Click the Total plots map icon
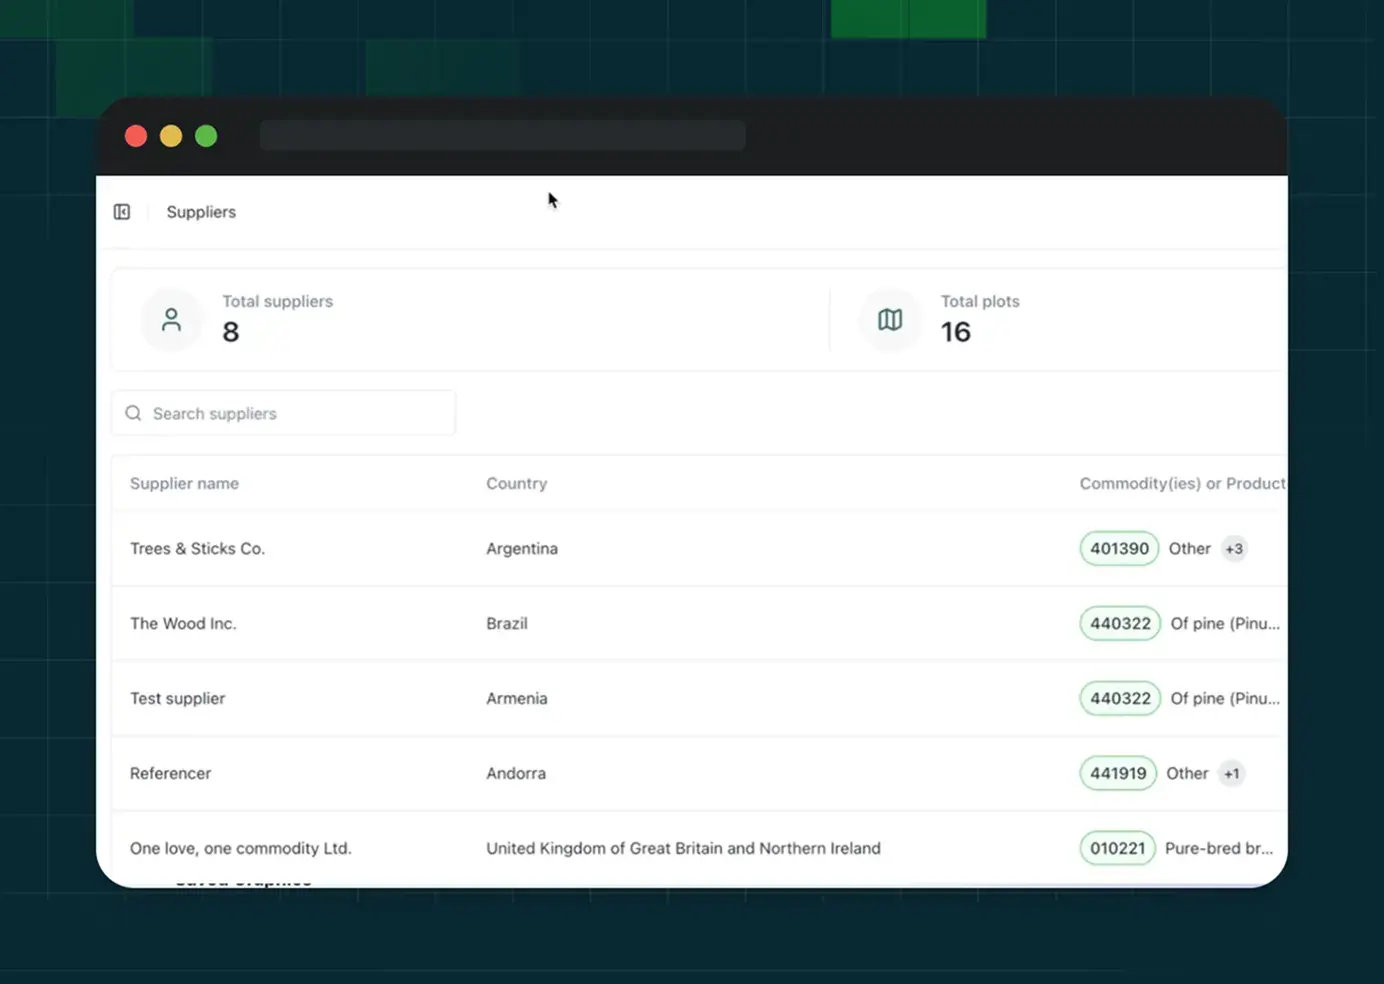Image resolution: width=1384 pixels, height=984 pixels. tap(889, 320)
